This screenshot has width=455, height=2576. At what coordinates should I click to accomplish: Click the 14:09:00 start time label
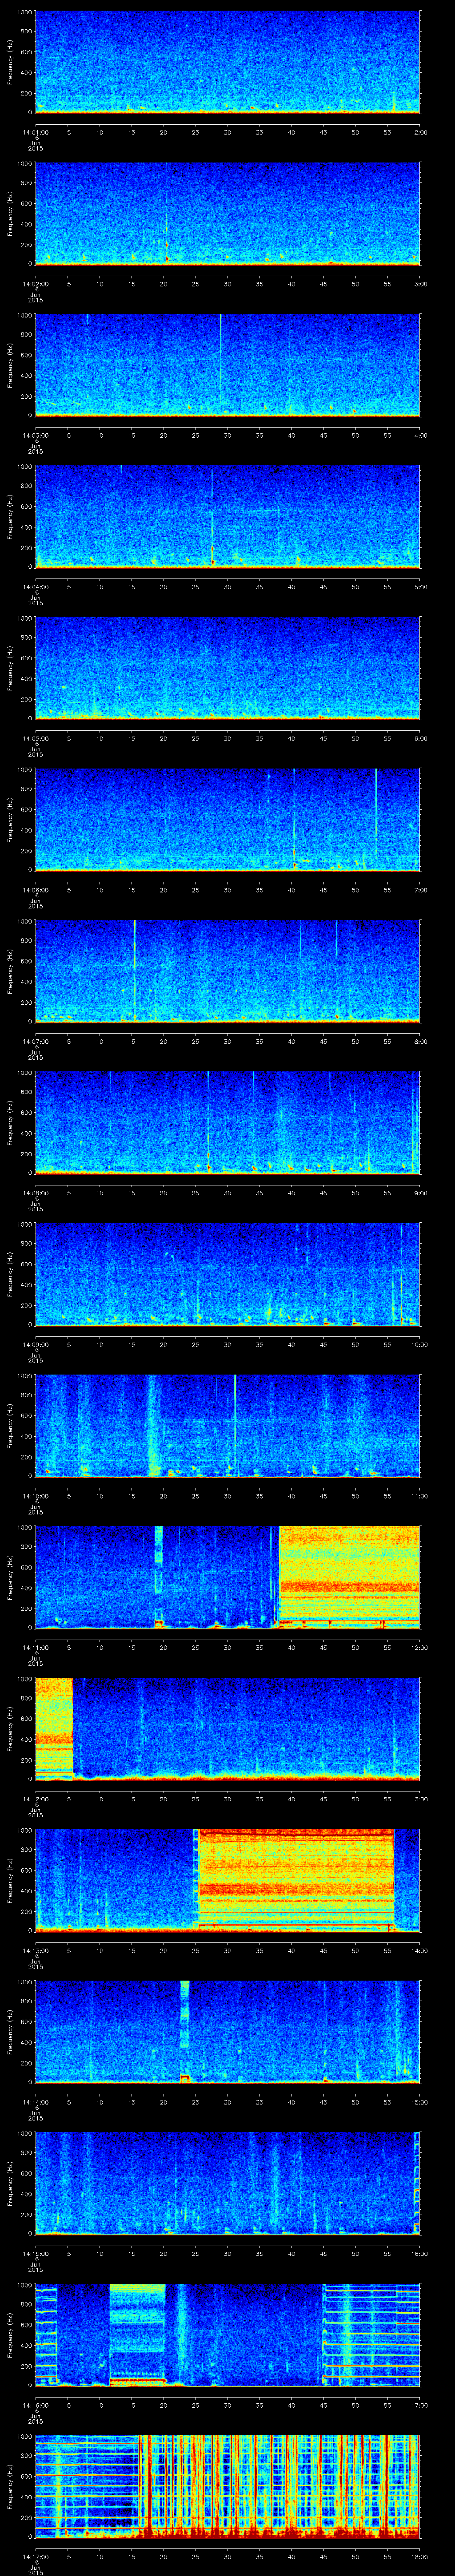[x=35, y=1344]
